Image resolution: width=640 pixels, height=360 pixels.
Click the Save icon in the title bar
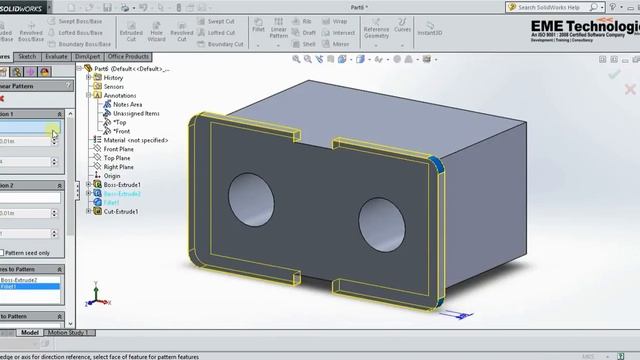(107, 7)
